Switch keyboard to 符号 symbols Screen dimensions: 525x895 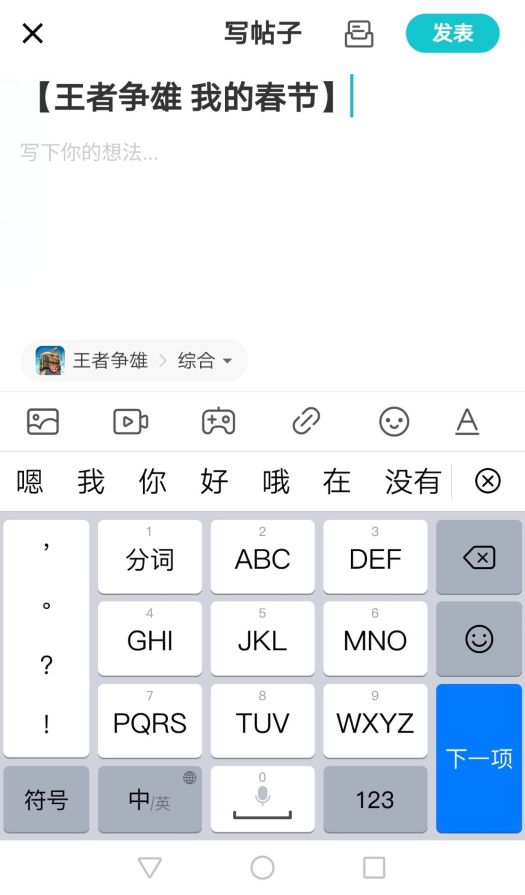pyautogui.click(x=46, y=799)
